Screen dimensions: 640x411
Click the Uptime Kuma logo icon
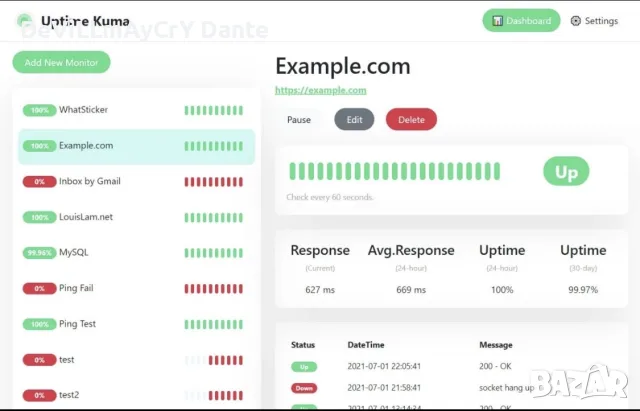pos(24,20)
